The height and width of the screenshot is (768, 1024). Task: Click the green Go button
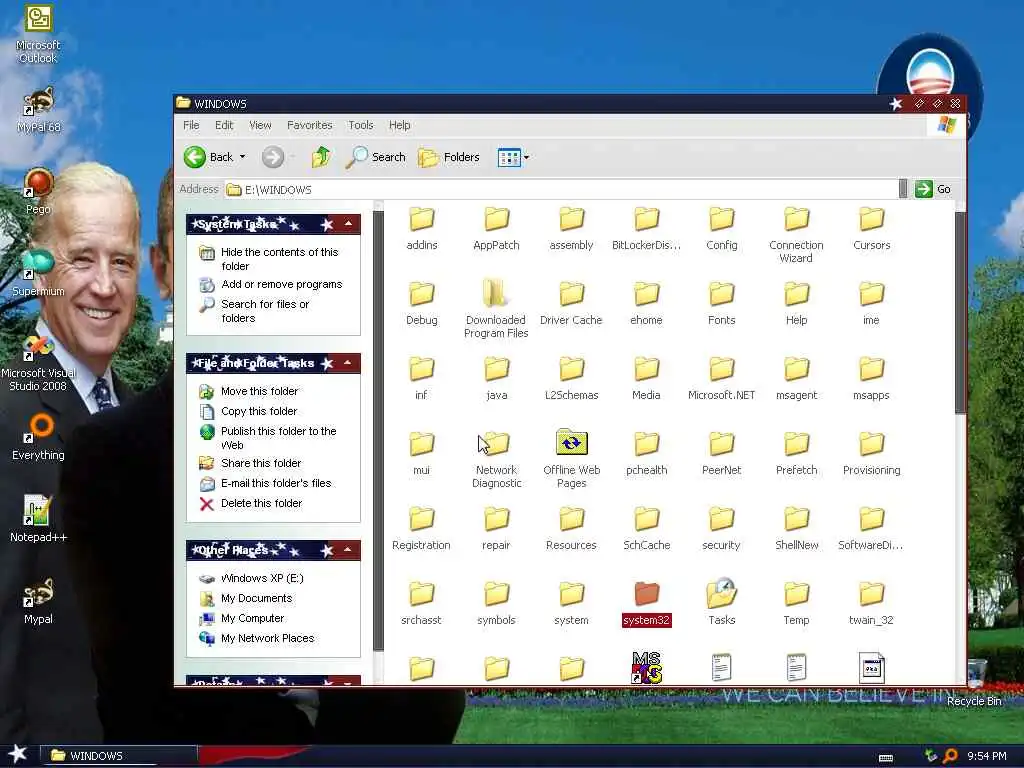coord(933,189)
